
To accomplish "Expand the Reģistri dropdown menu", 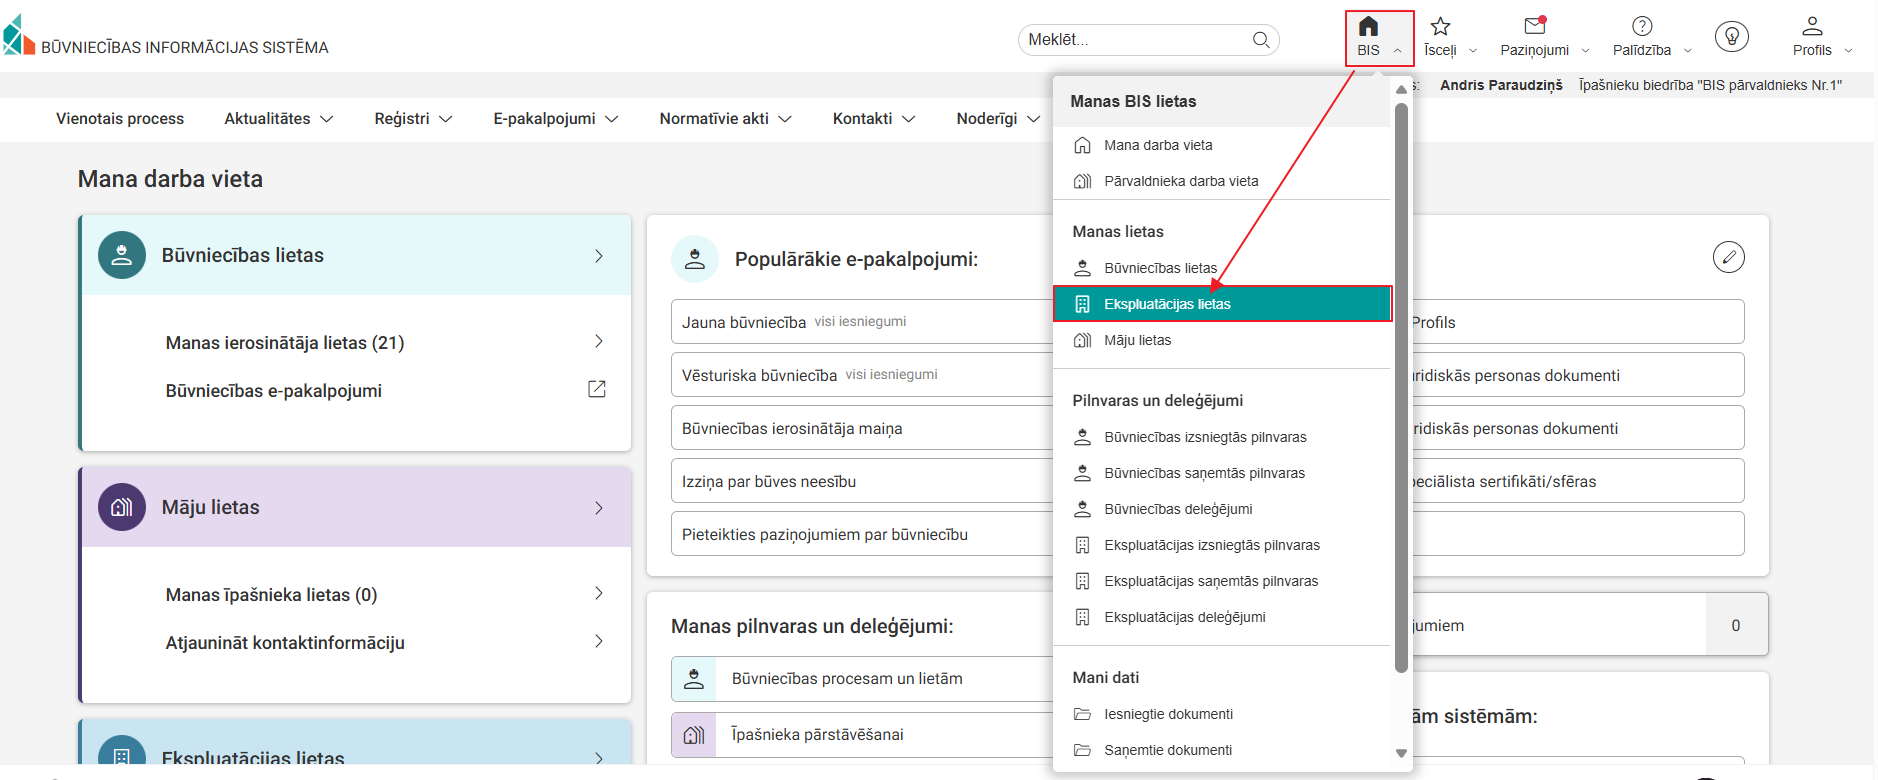I will (413, 119).
